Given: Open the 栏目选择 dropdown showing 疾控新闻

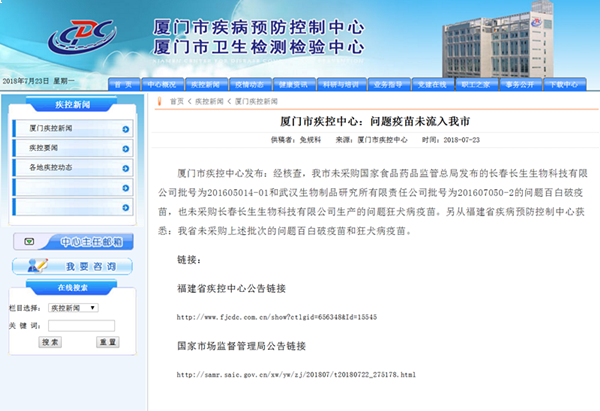Looking at the screenshot, I should point(73,308).
